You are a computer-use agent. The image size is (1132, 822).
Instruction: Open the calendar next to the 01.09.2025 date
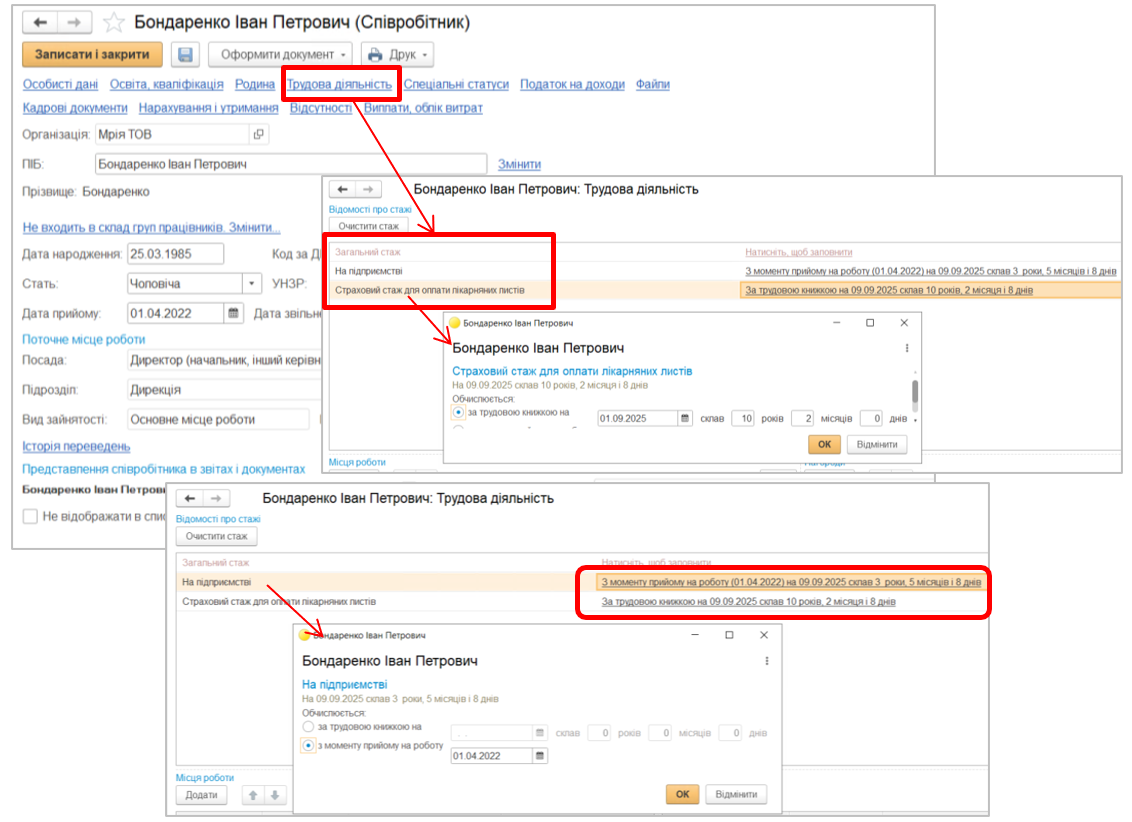pyautogui.click(x=685, y=418)
